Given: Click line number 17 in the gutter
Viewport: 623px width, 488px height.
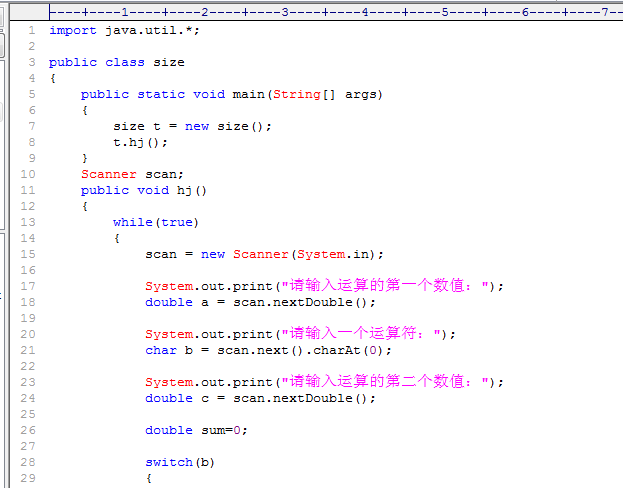Looking at the screenshot, I should tap(28, 286).
